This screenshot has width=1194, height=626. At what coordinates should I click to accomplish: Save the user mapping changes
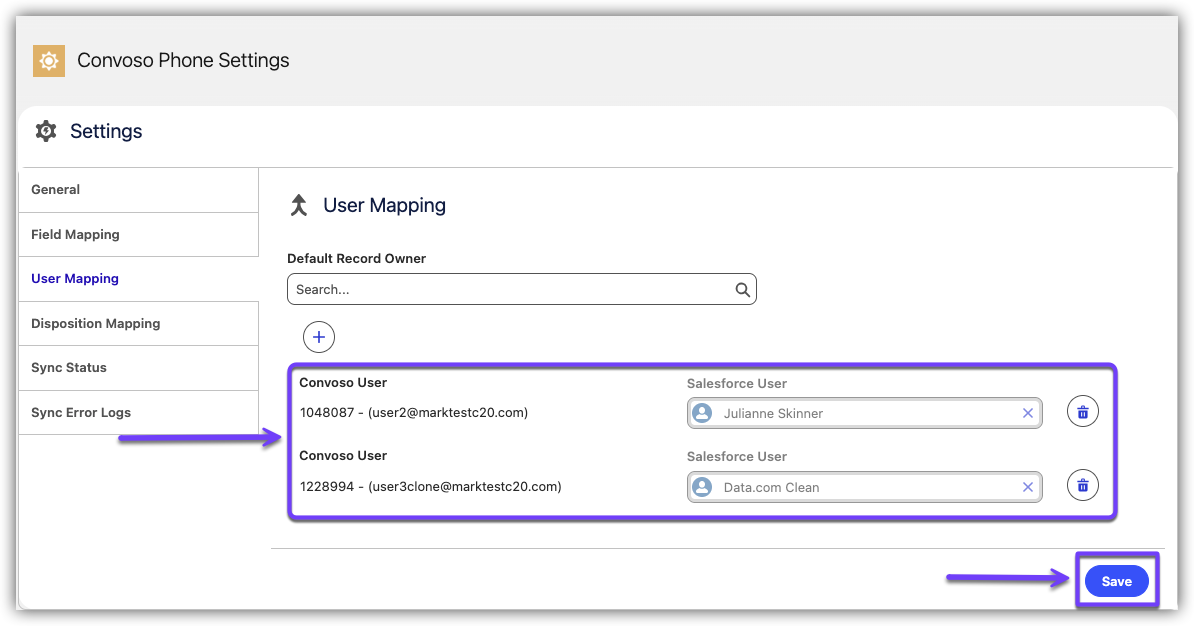[1116, 581]
